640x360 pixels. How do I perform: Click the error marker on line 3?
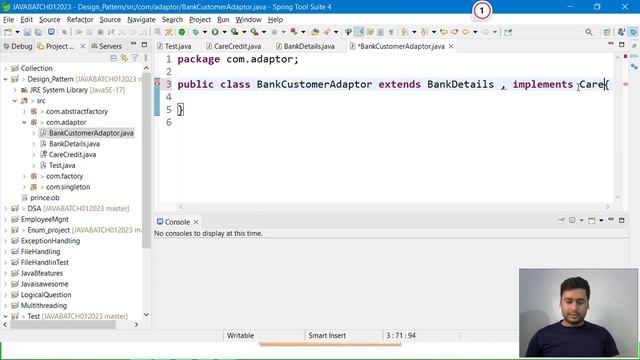[x=157, y=84]
